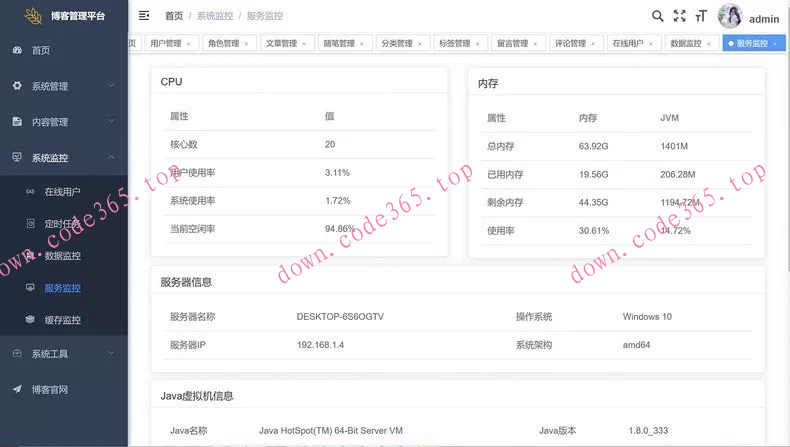Click the 首页 dashboard icon in sidebar
This screenshot has width=790, height=447.
pyautogui.click(x=17, y=50)
